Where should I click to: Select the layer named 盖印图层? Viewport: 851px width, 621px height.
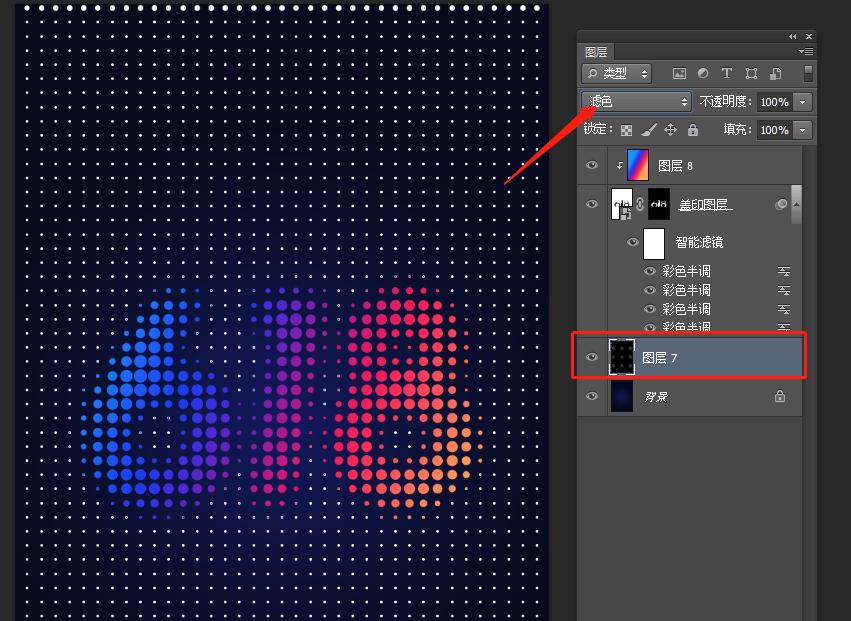click(x=705, y=205)
